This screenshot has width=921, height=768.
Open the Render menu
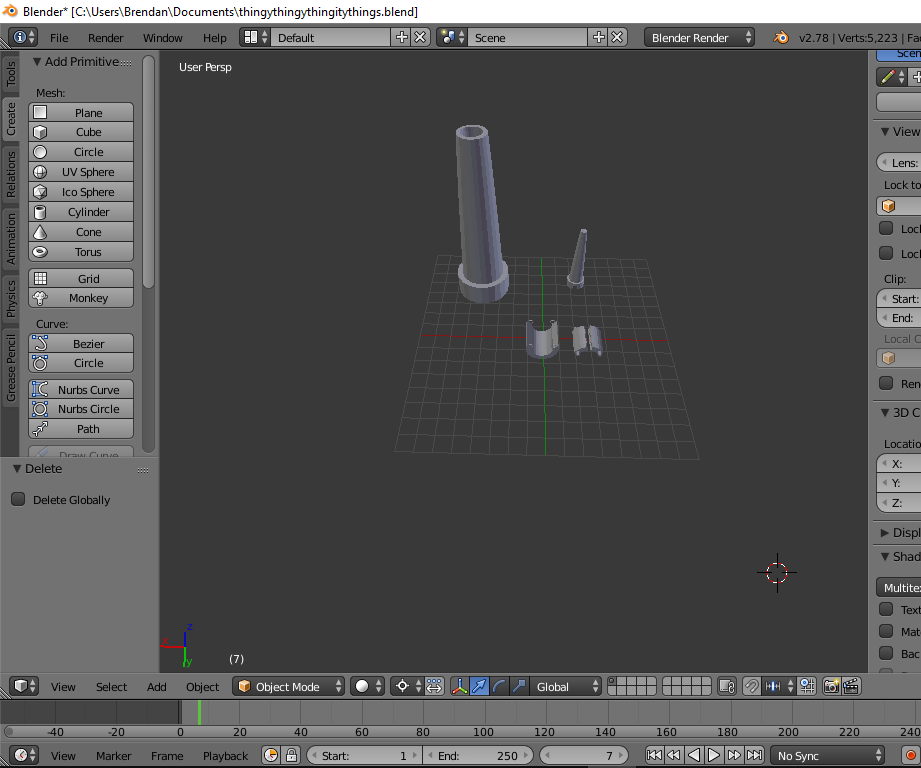pos(105,38)
